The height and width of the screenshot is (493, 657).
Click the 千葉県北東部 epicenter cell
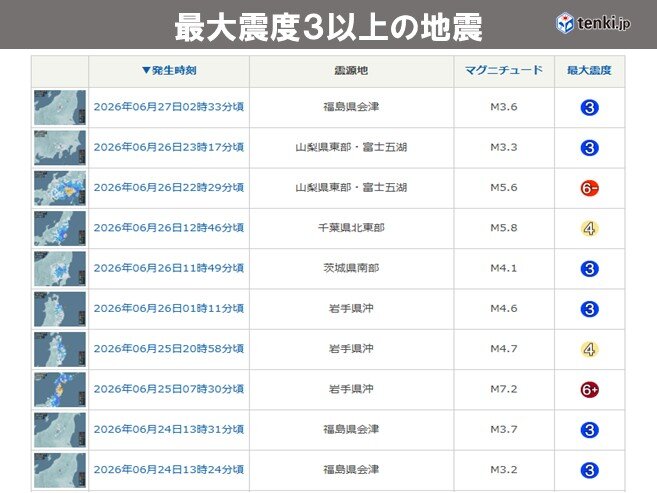click(351, 228)
